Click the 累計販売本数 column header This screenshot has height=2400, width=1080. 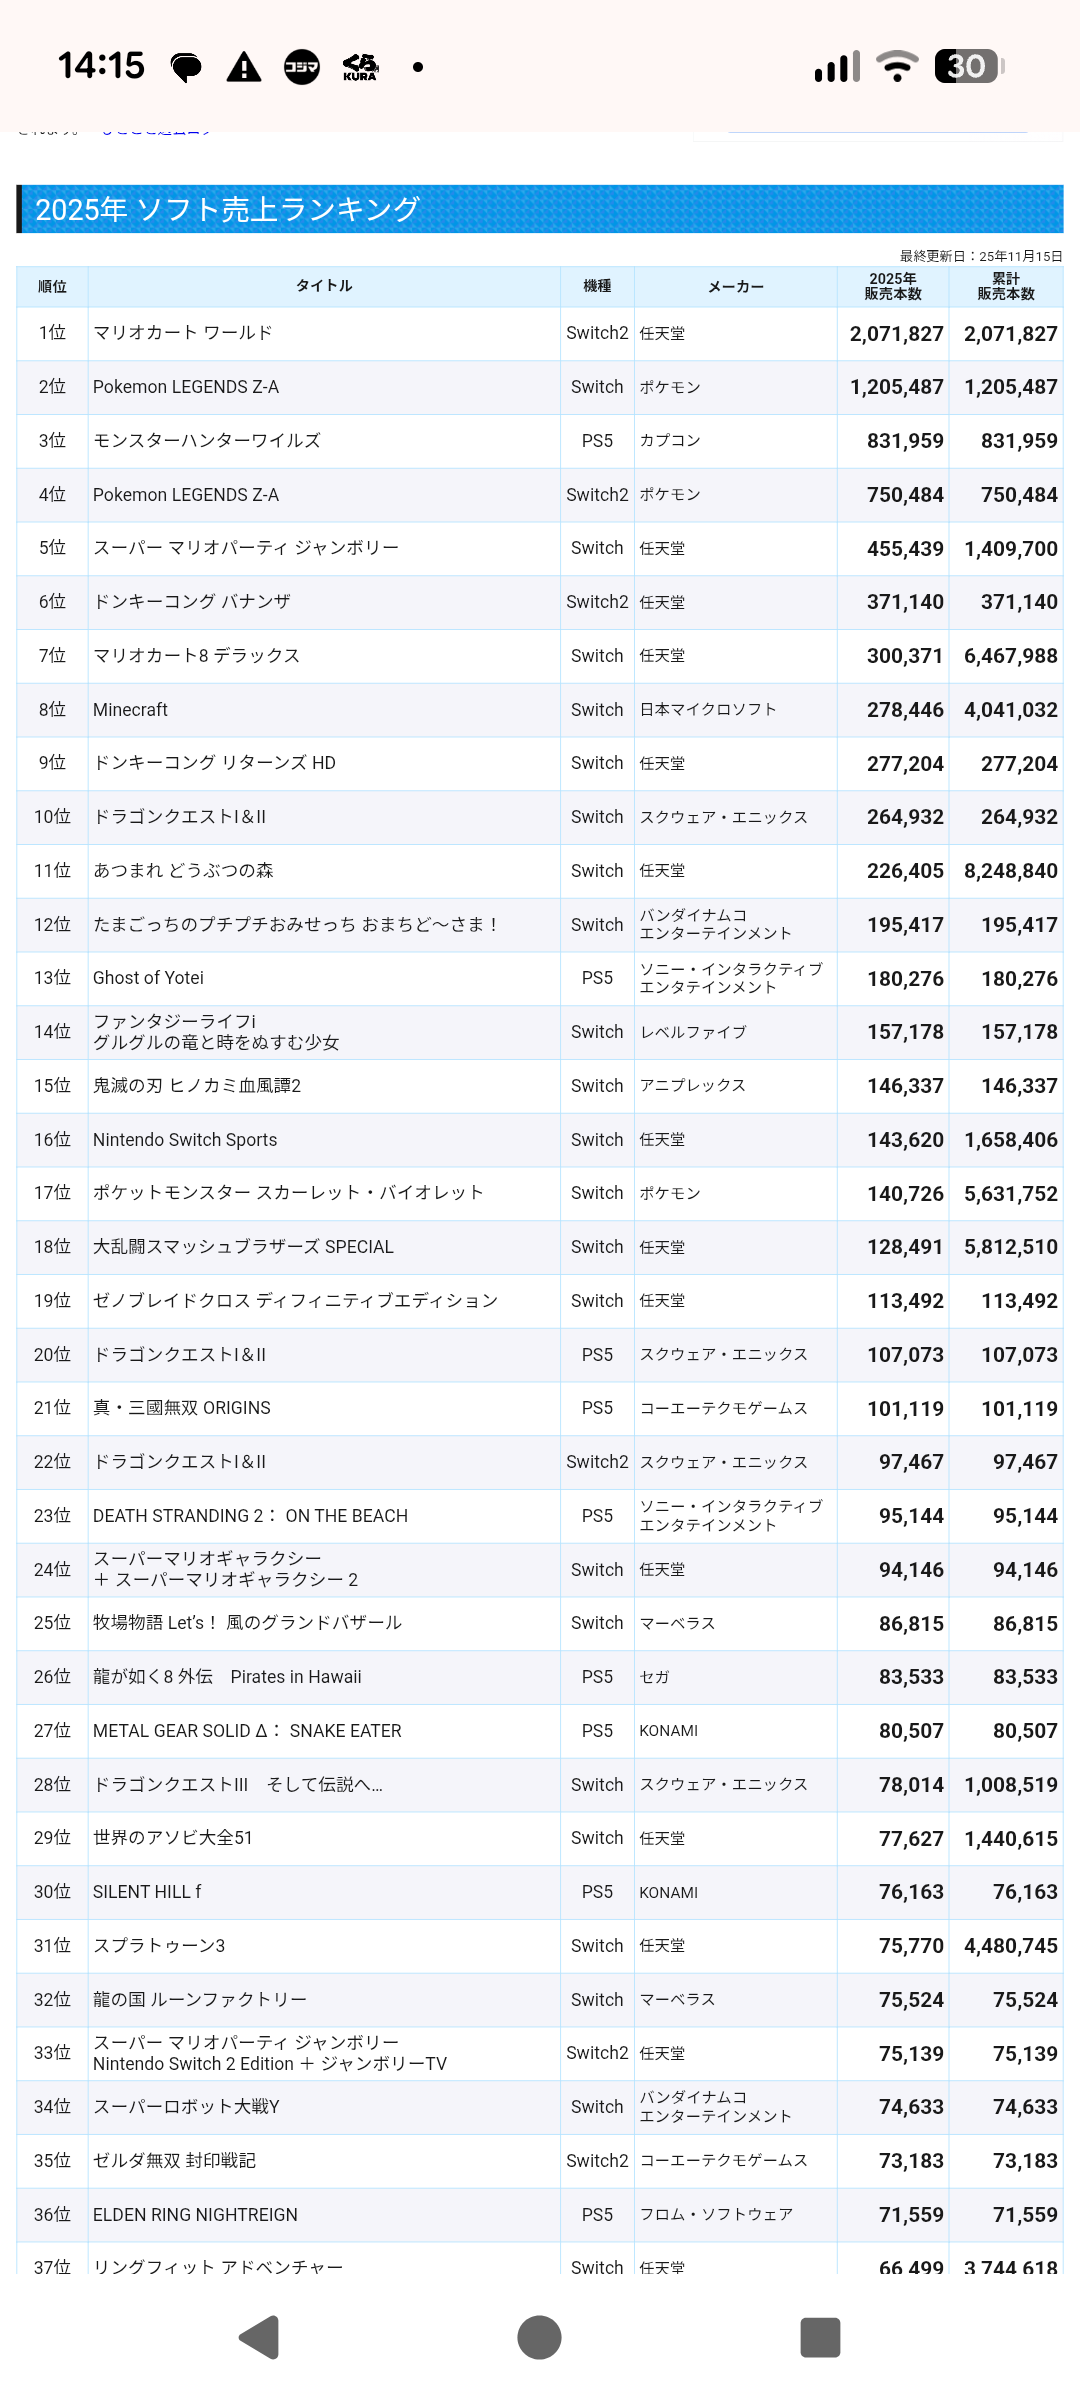point(1006,286)
